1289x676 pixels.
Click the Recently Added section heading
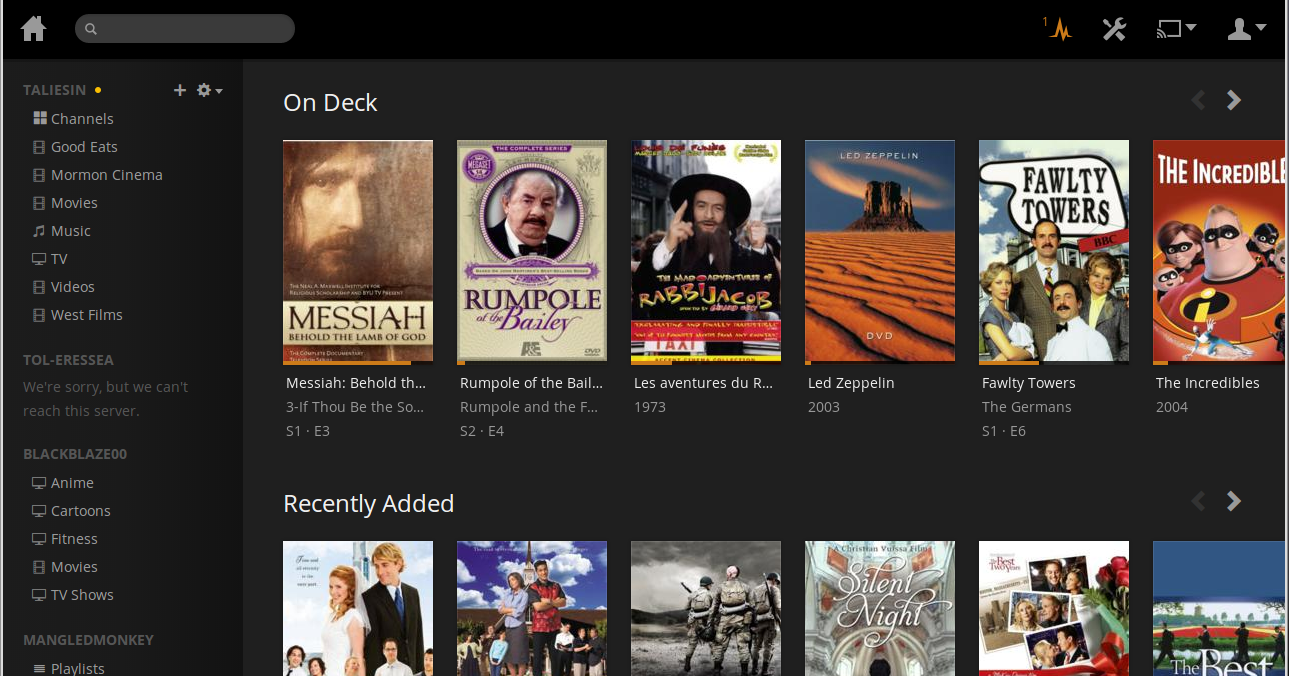369,503
